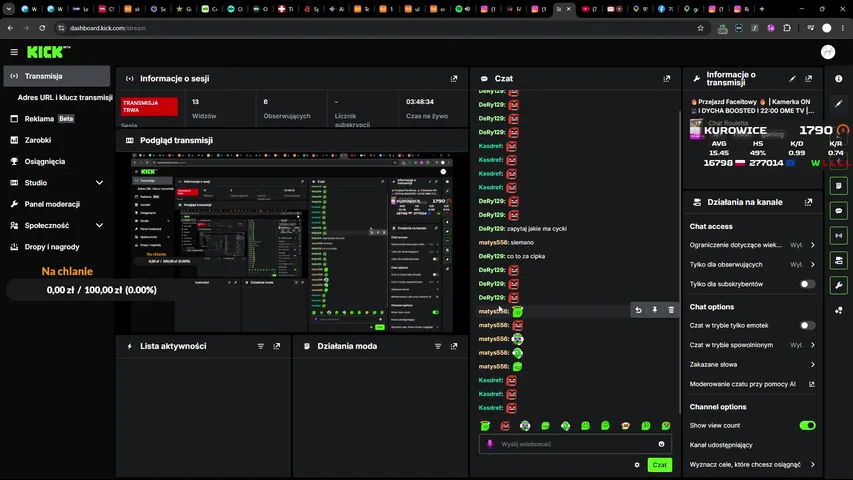Pop out Informacje o transmisji panel
The height and width of the screenshot is (480, 853).
808,79
